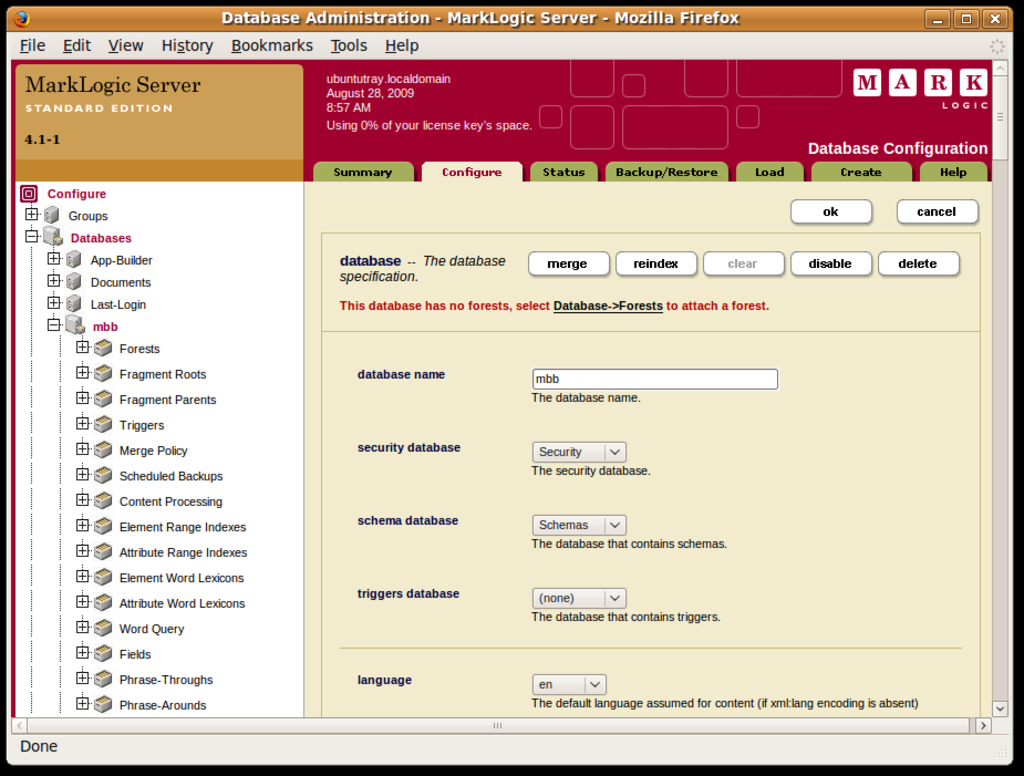Expand the Groups tree node
1024x776 pixels.
pos(31,214)
